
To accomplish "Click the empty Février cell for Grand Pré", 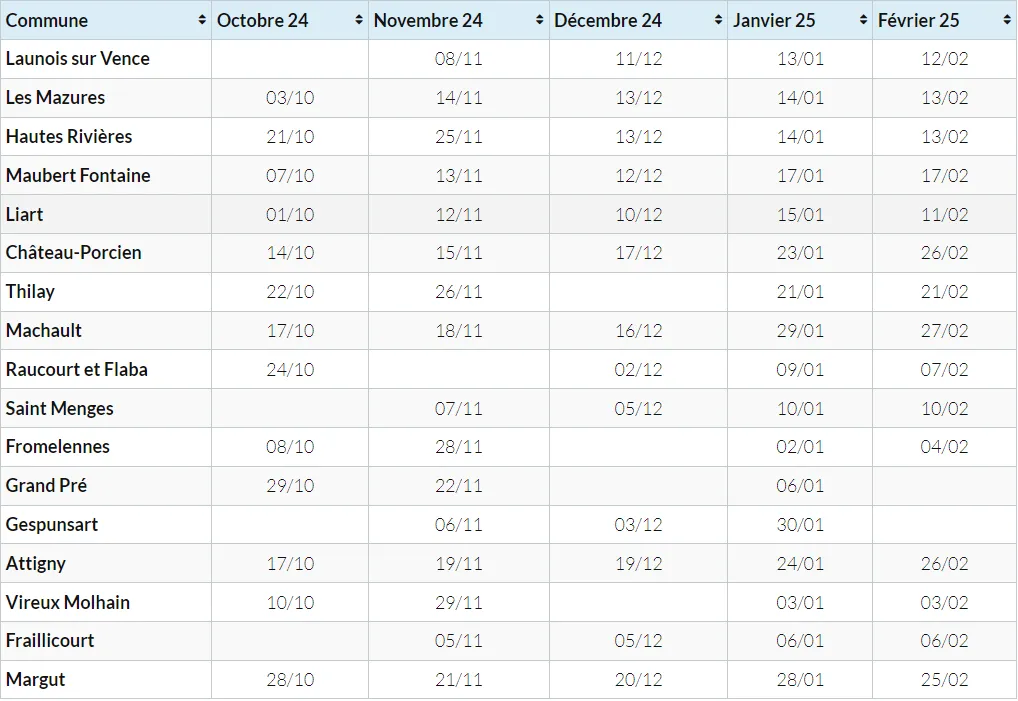I will (944, 486).
